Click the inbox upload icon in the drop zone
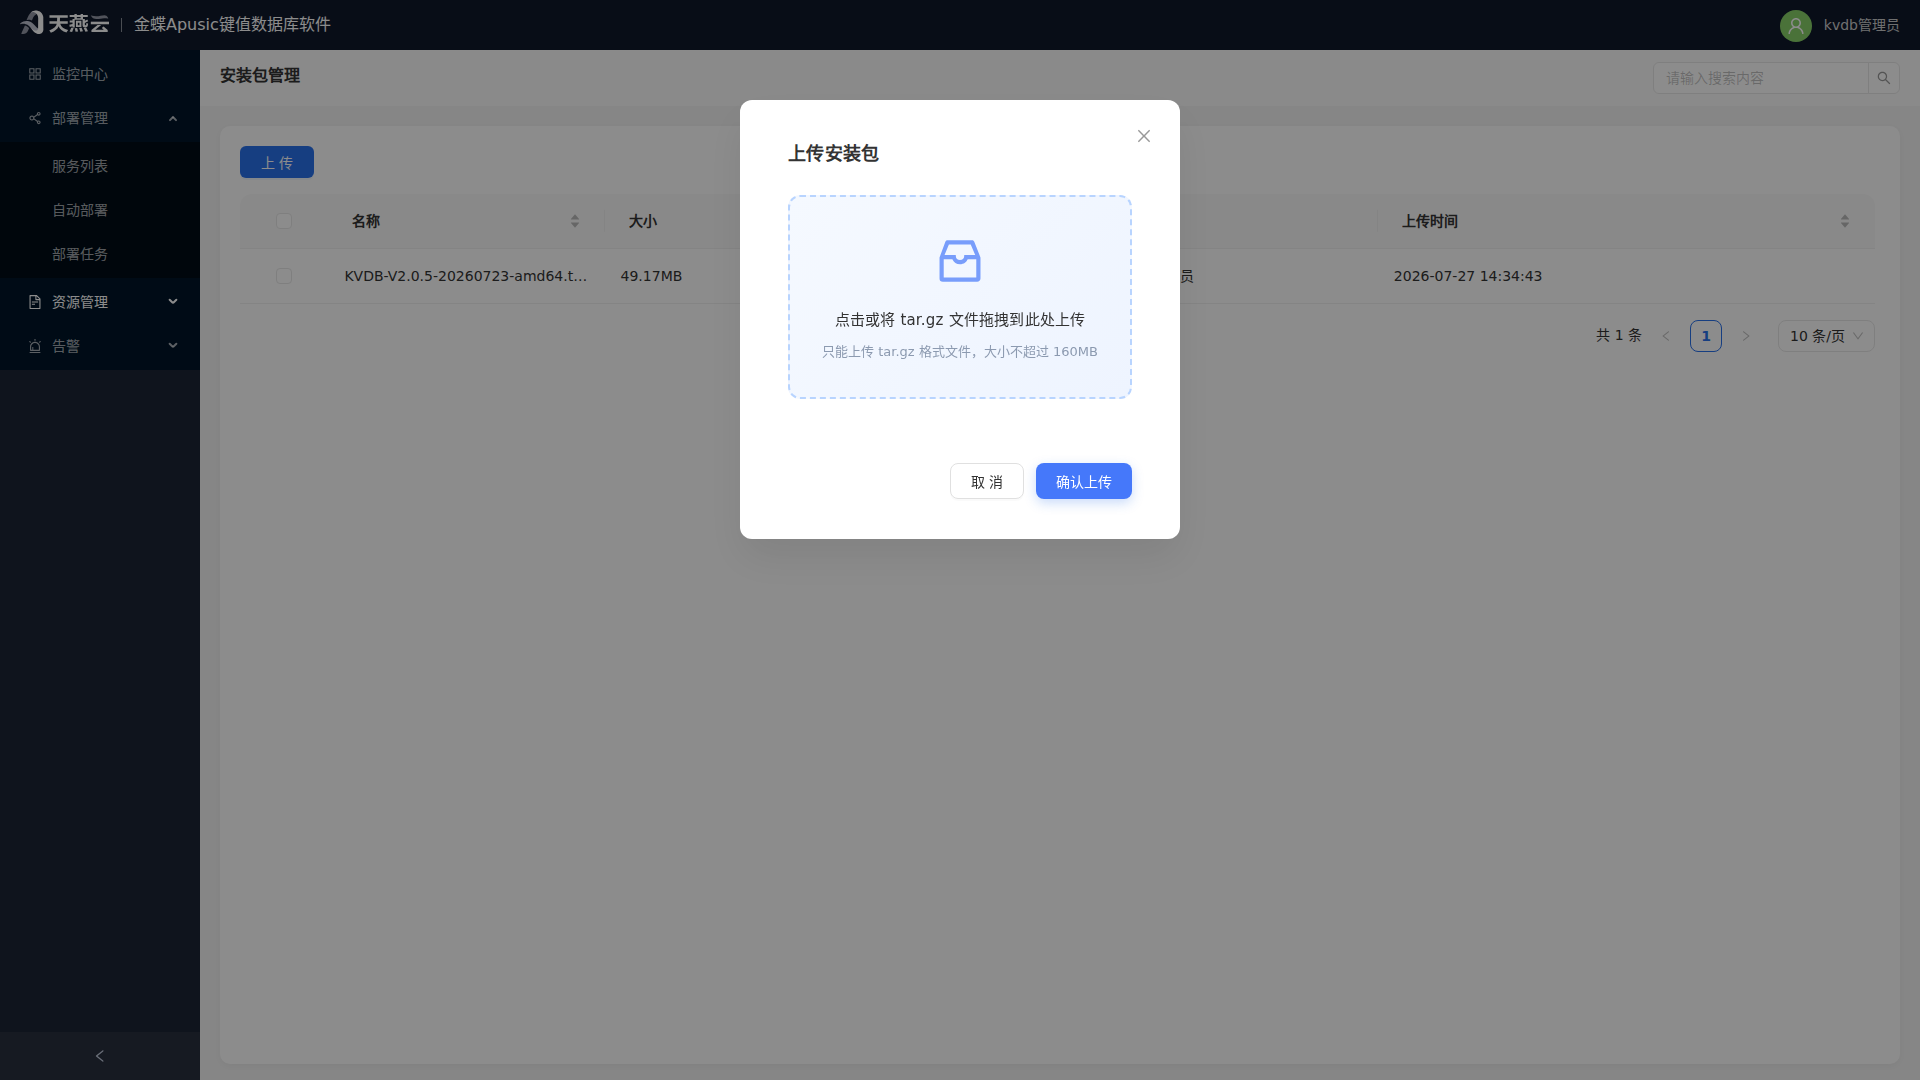 pos(960,261)
